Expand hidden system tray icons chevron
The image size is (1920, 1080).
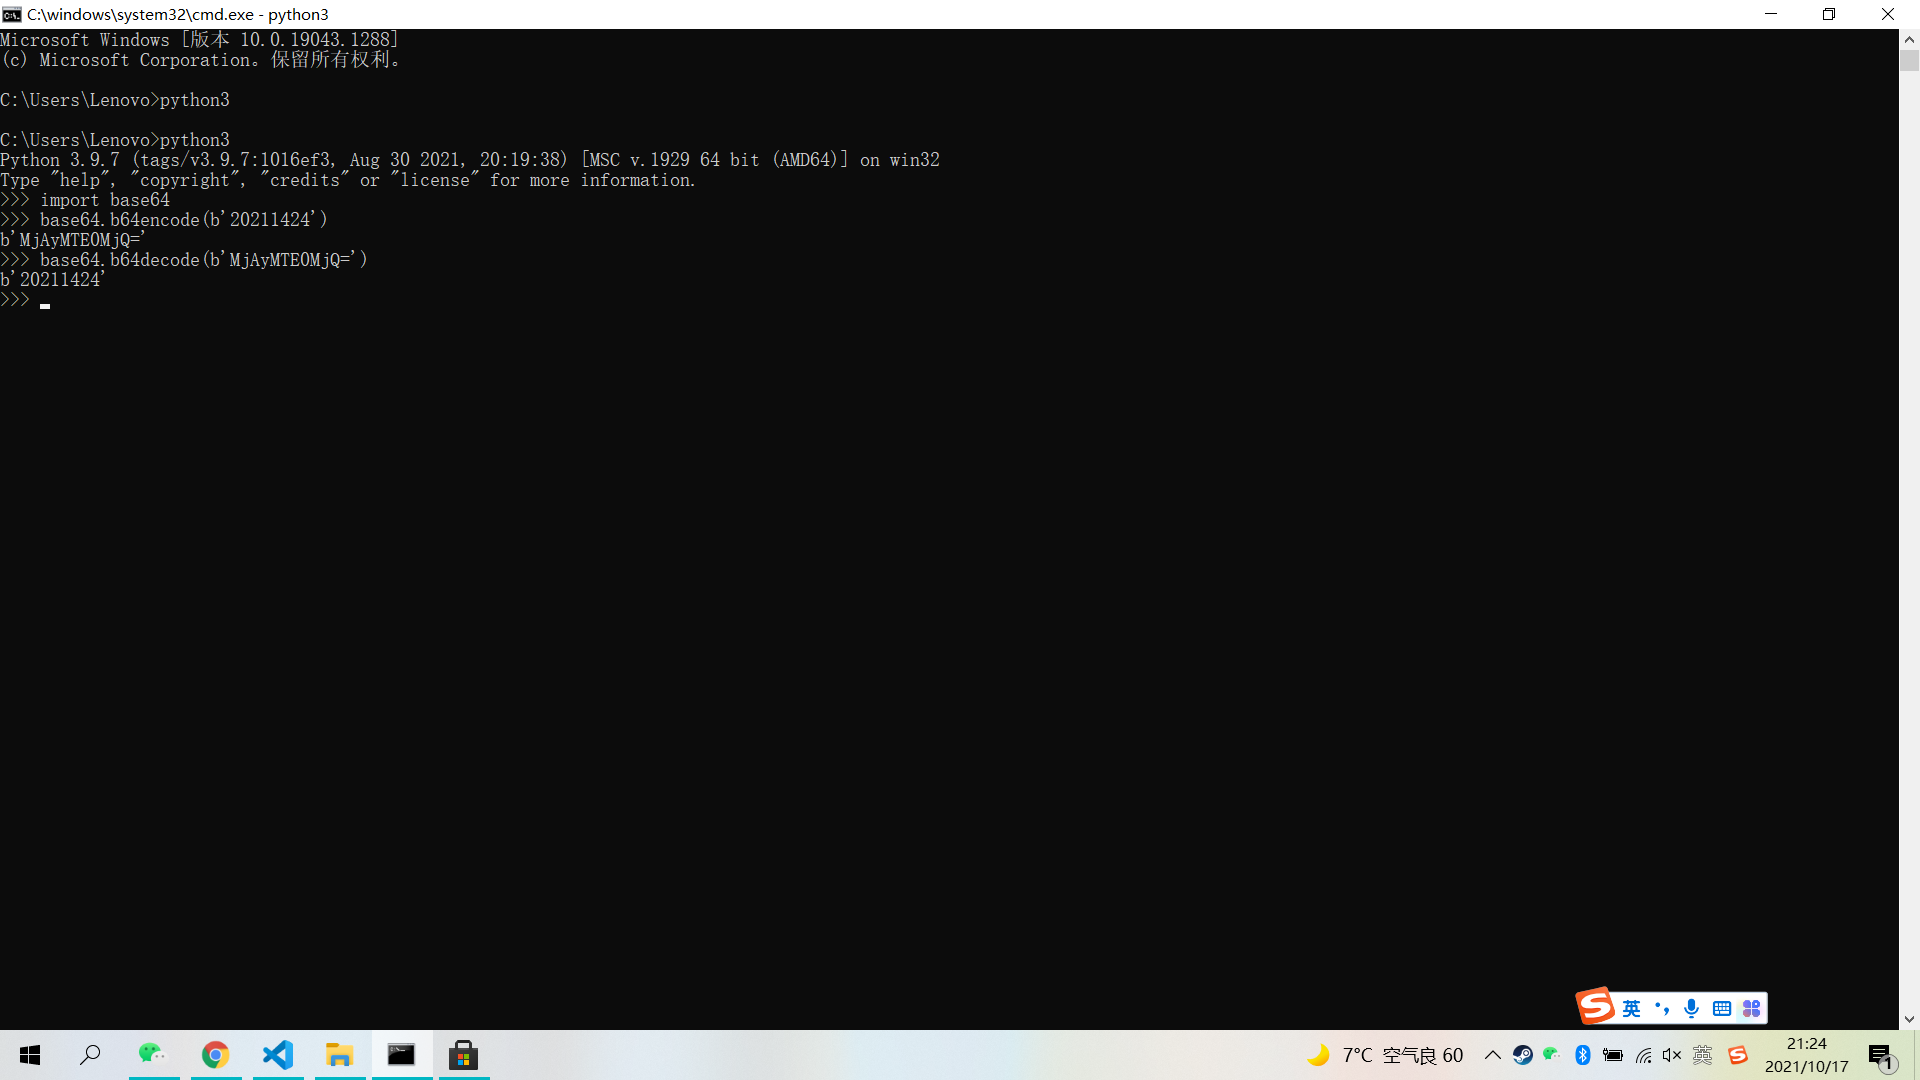pos(1492,1055)
